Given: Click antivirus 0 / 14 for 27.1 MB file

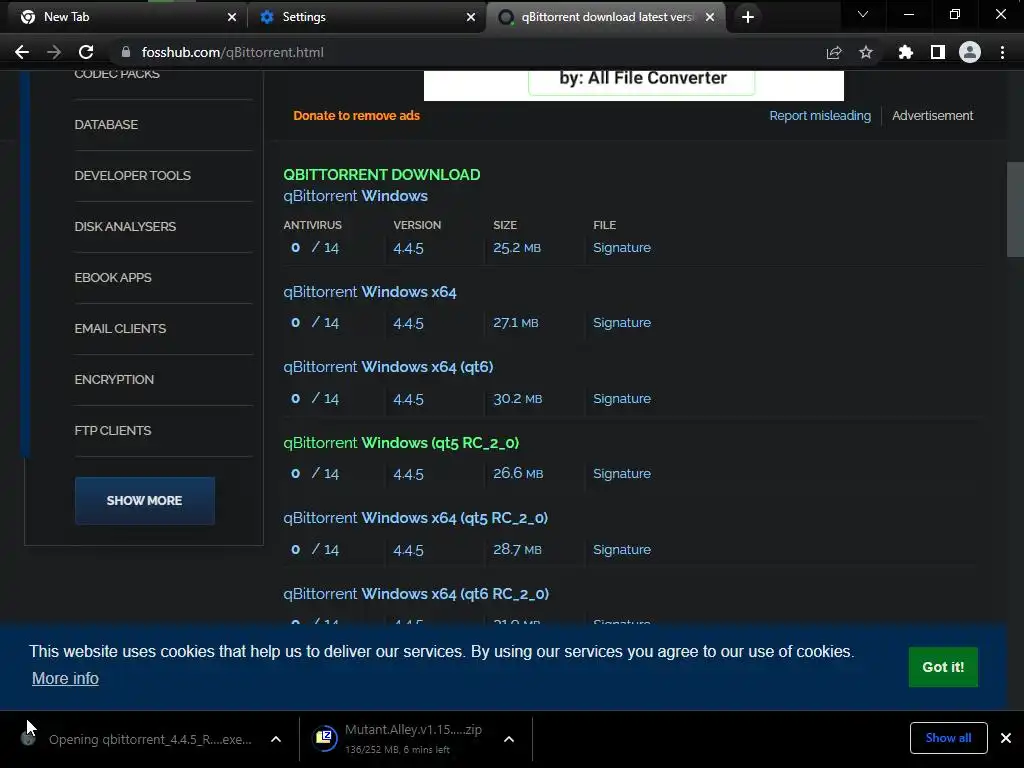Looking at the screenshot, I should [315, 323].
